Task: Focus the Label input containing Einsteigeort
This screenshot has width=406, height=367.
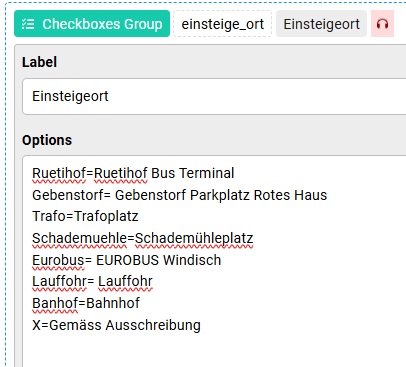Action: tap(214, 97)
